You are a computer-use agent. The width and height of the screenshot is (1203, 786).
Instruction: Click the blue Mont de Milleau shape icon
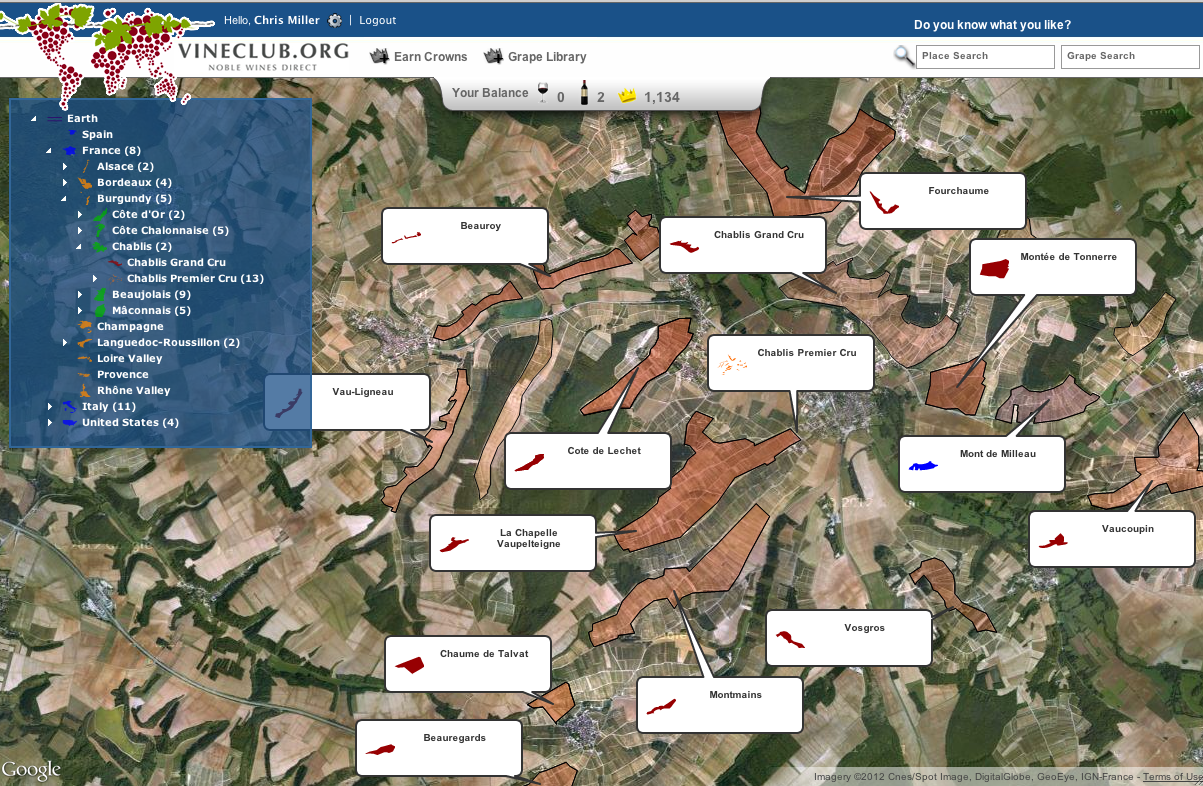click(x=924, y=465)
